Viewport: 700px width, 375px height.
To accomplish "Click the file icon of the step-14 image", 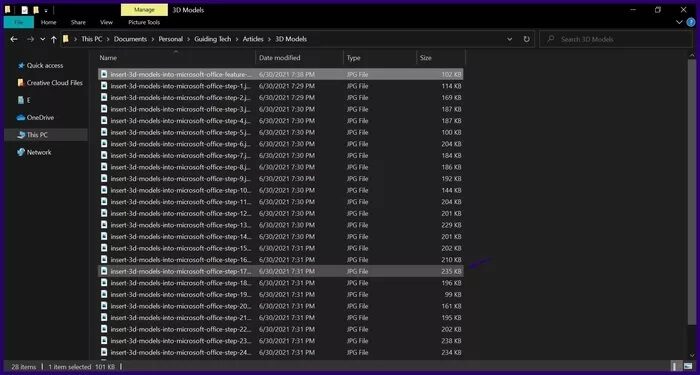I will (104, 237).
